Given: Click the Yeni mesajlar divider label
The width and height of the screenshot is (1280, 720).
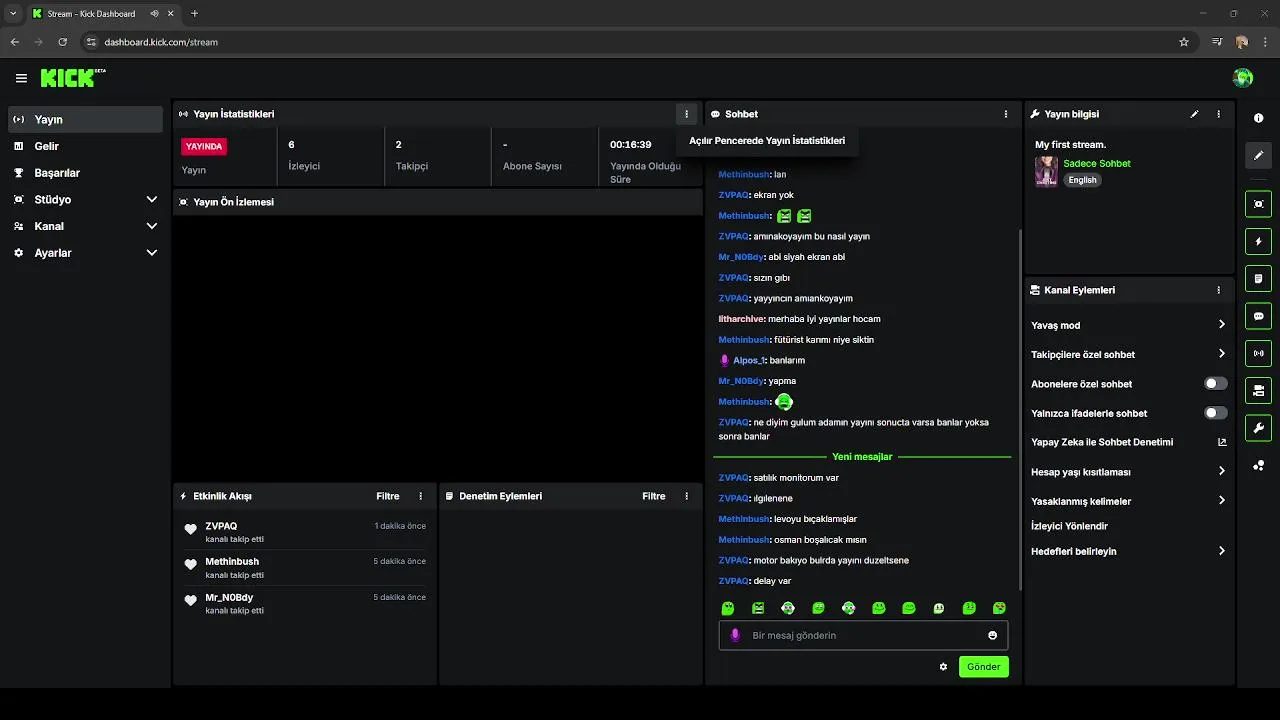Looking at the screenshot, I should coord(862,457).
